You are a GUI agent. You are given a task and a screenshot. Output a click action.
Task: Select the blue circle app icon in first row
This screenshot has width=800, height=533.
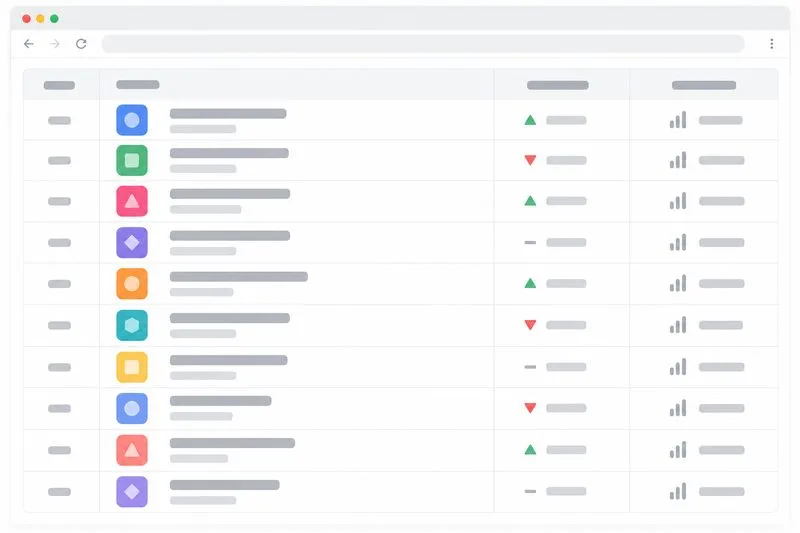pyautogui.click(x=132, y=120)
